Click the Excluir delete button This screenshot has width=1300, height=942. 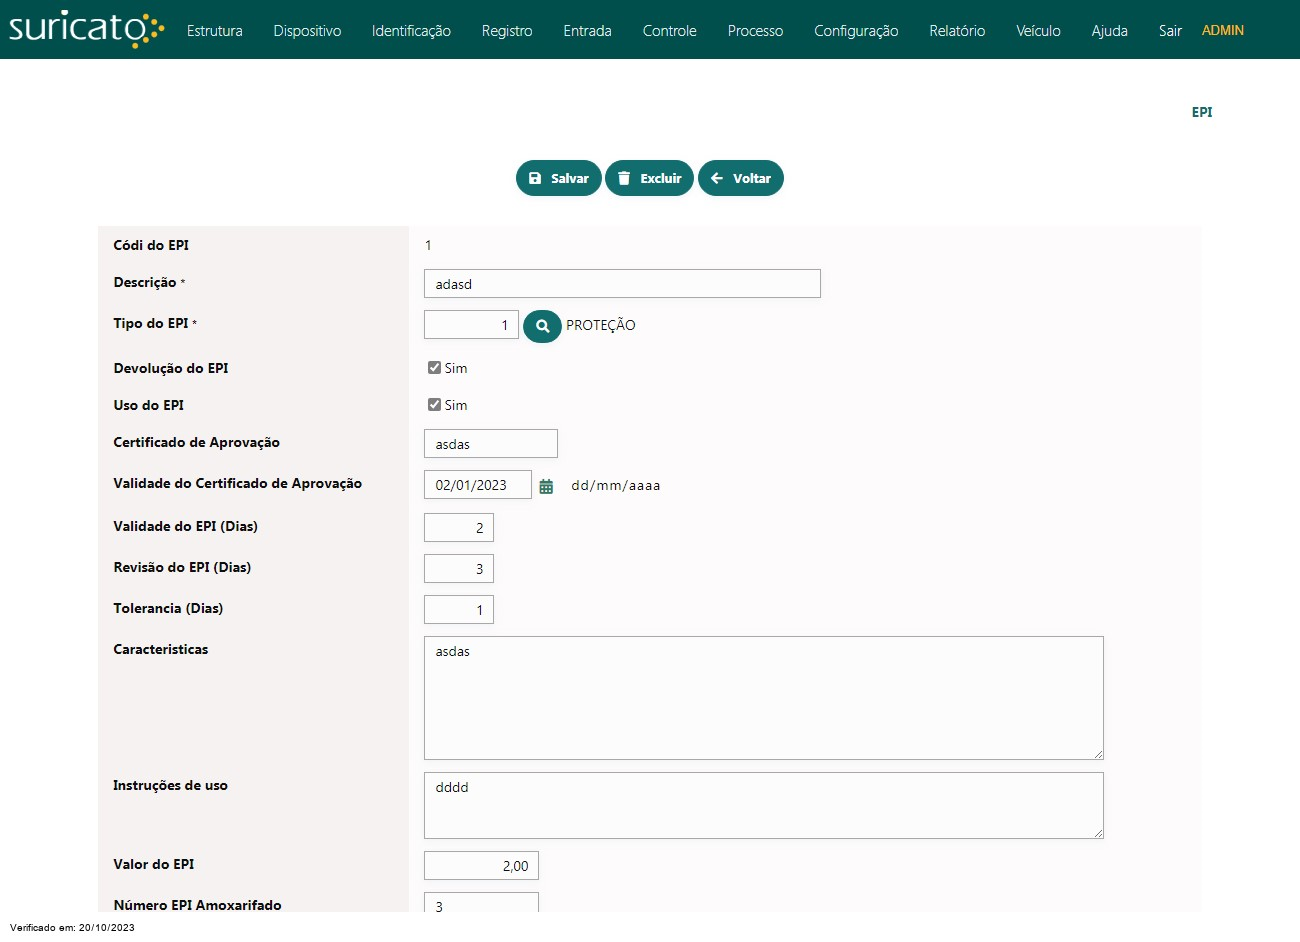(649, 178)
